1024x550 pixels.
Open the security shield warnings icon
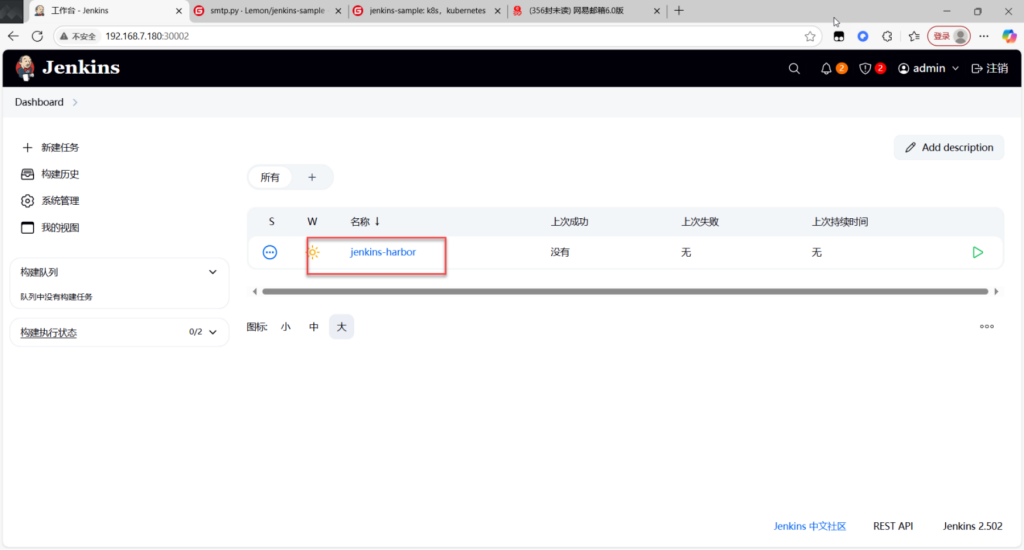[866, 69]
